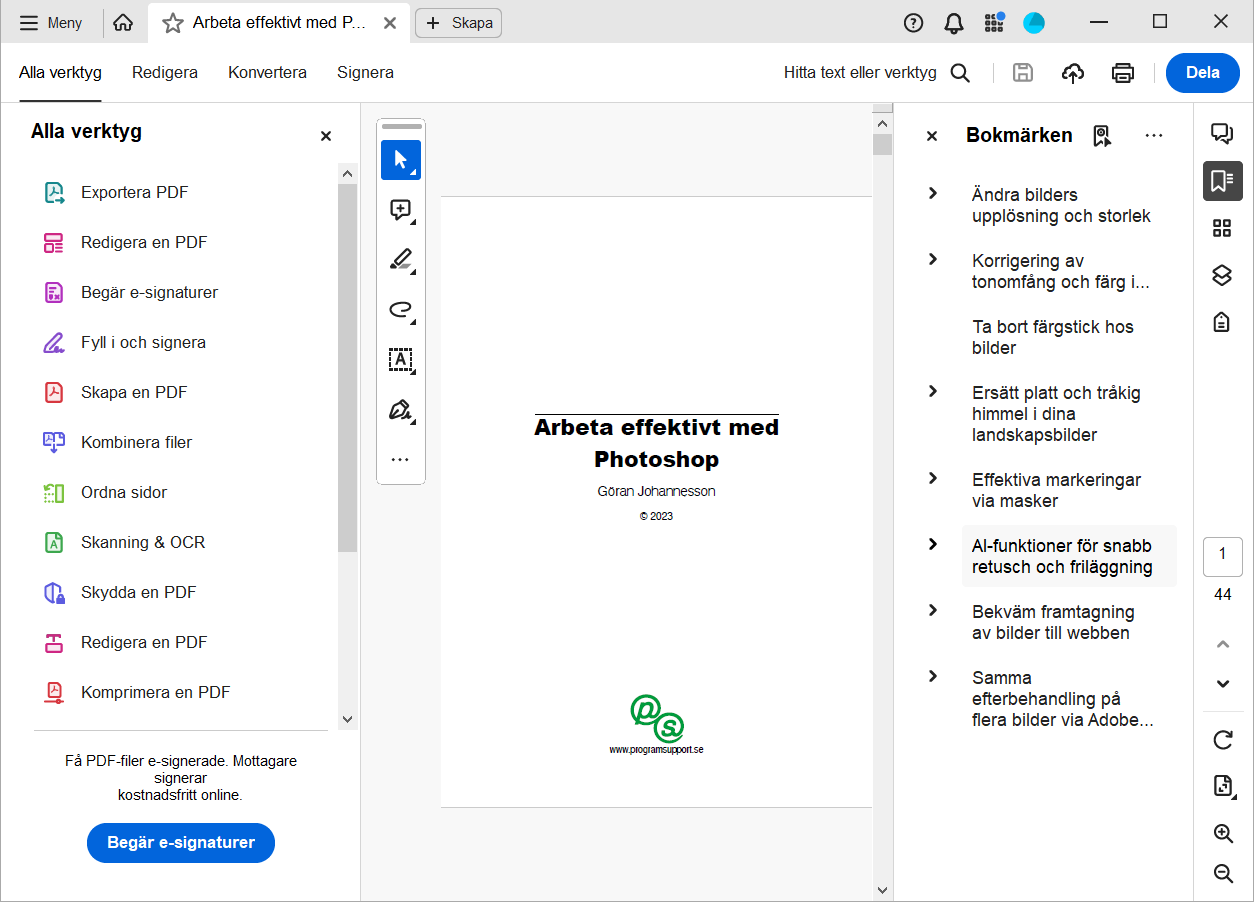The image size is (1254, 902).
Task: Click the cloud upload icon
Action: (x=1073, y=73)
